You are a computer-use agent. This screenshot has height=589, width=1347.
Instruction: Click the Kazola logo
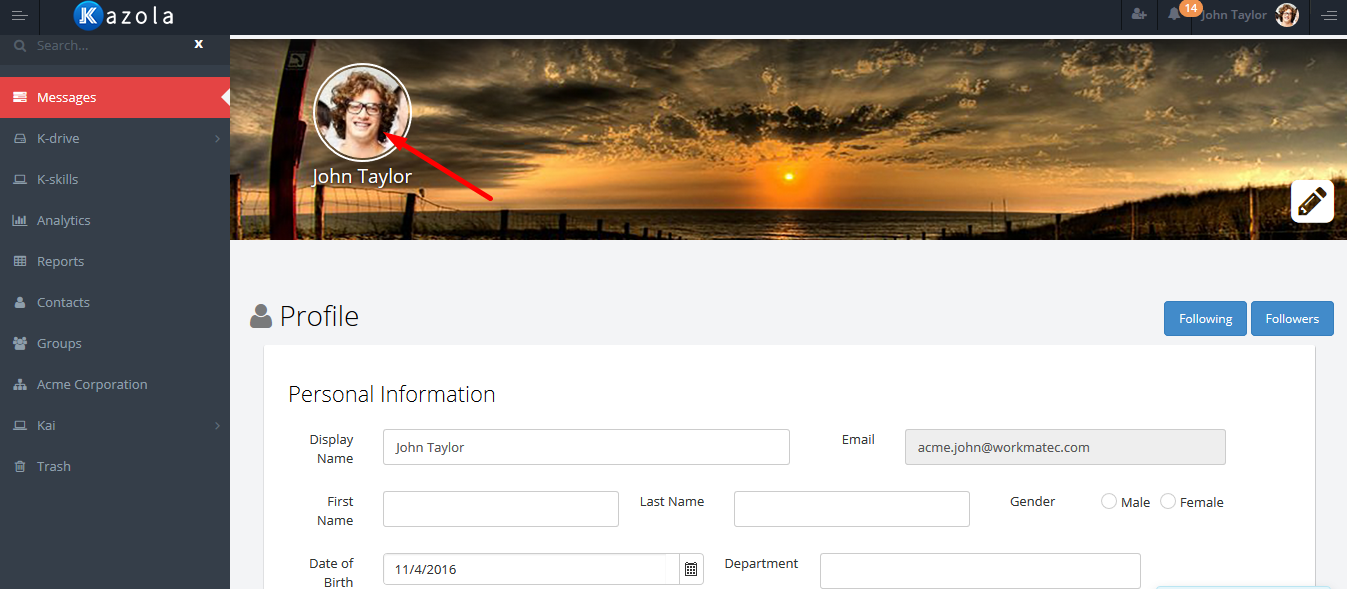[124, 15]
